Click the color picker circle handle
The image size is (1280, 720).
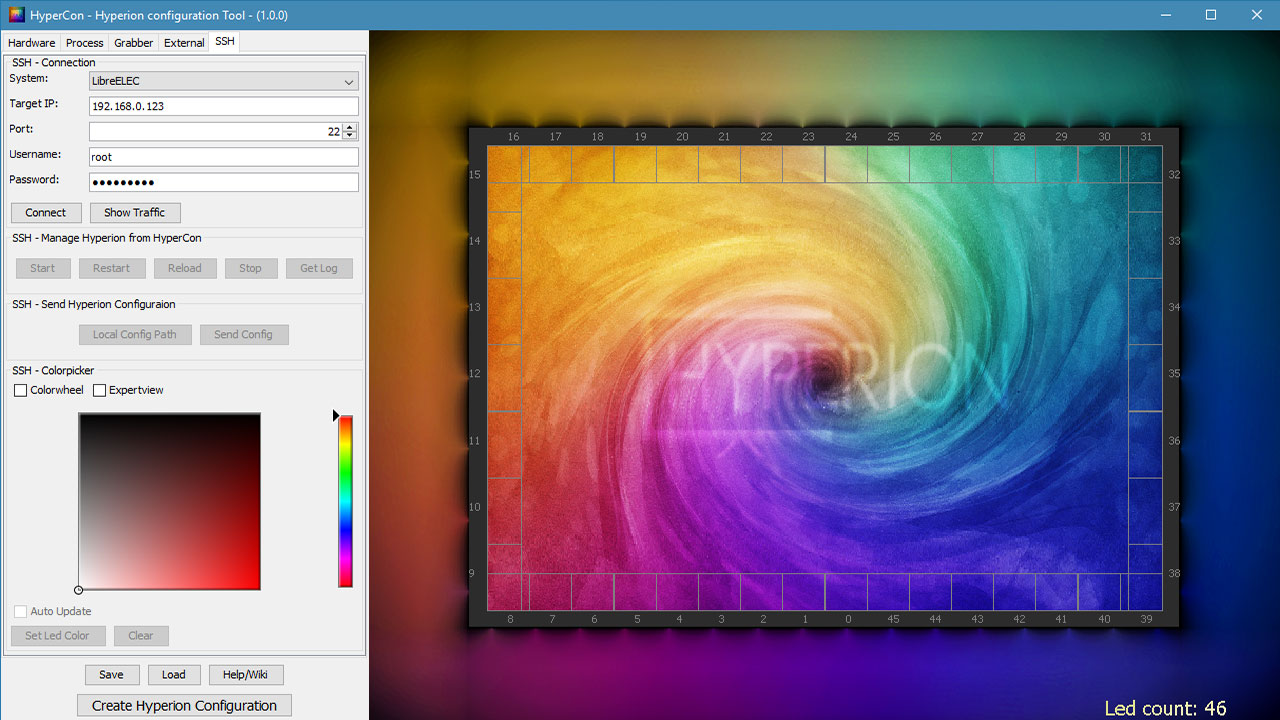(x=79, y=590)
